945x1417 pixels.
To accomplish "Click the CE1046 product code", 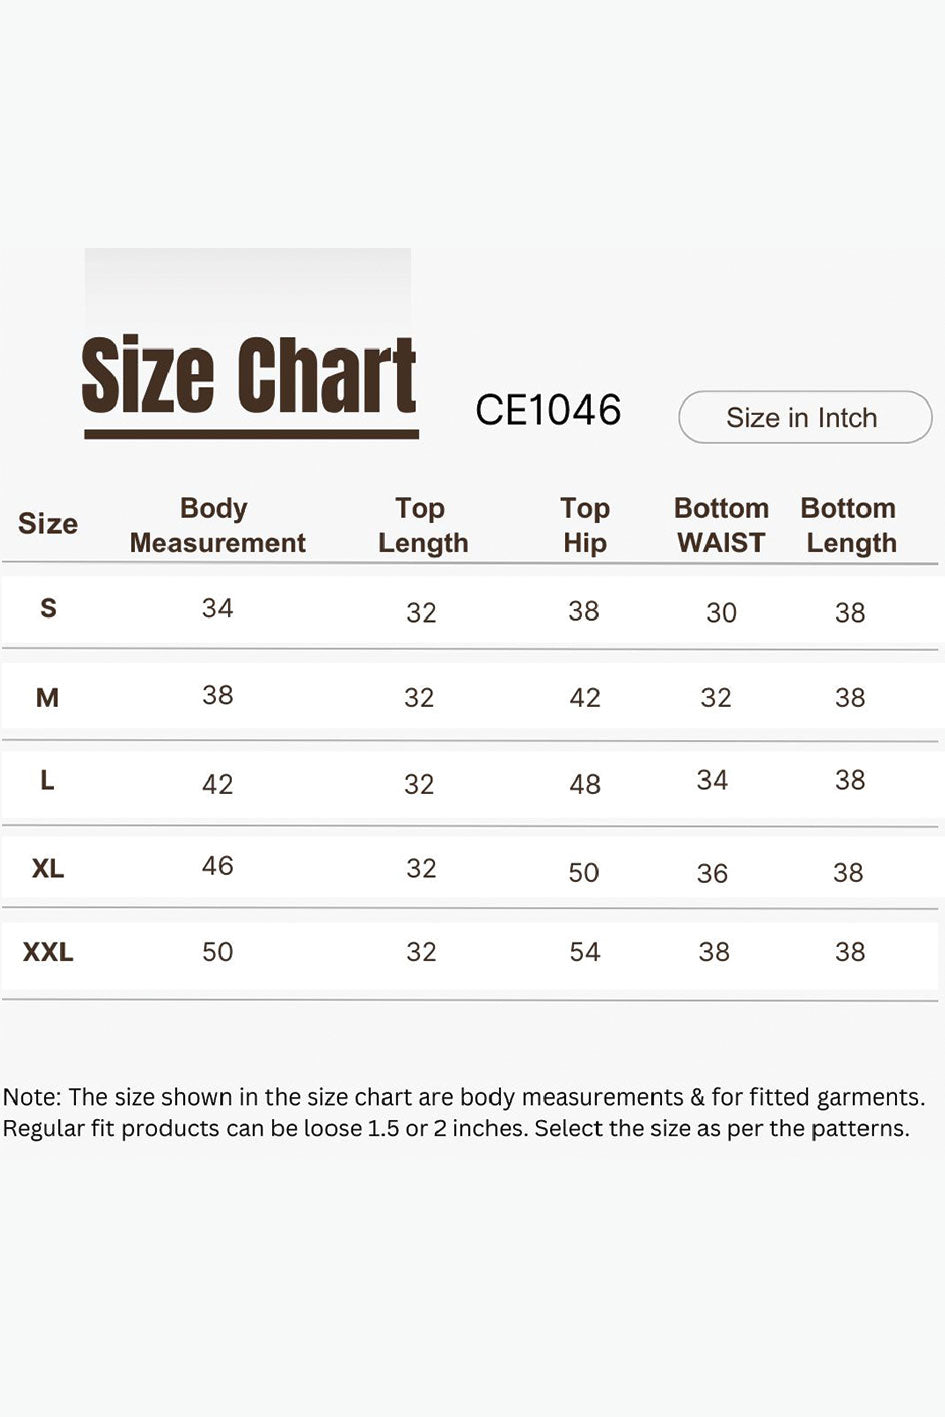I will click(548, 410).
